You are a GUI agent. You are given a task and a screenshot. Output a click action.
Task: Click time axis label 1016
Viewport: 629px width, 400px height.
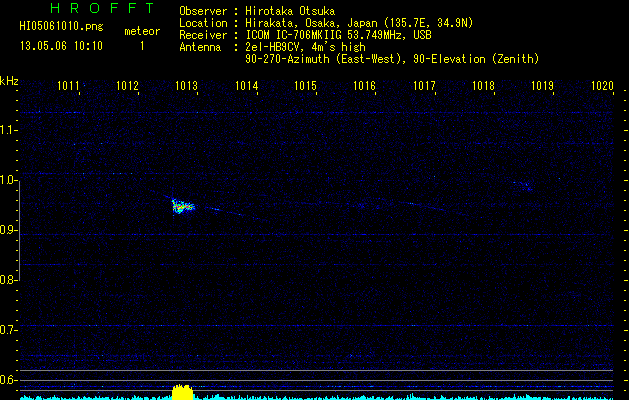coord(364,85)
